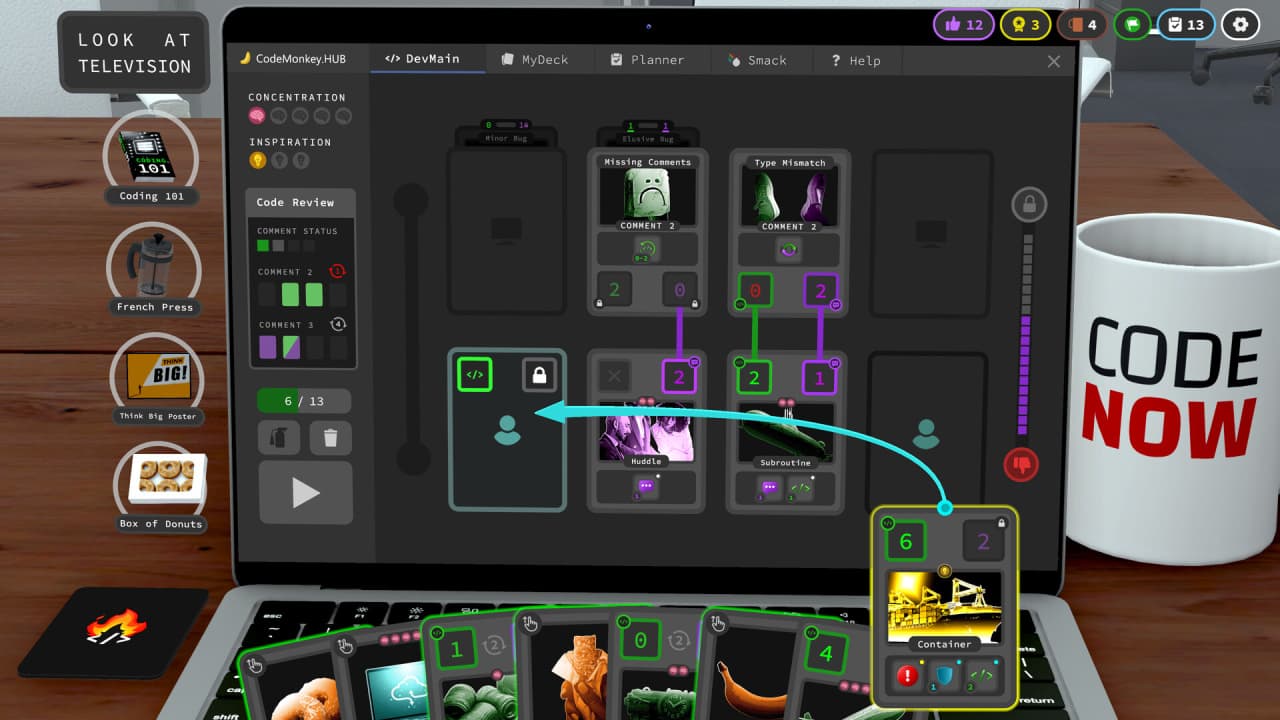This screenshot has height=720, width=1280.
Task: Click the greyed X box on Huddle card
Action: click(615, 376)
